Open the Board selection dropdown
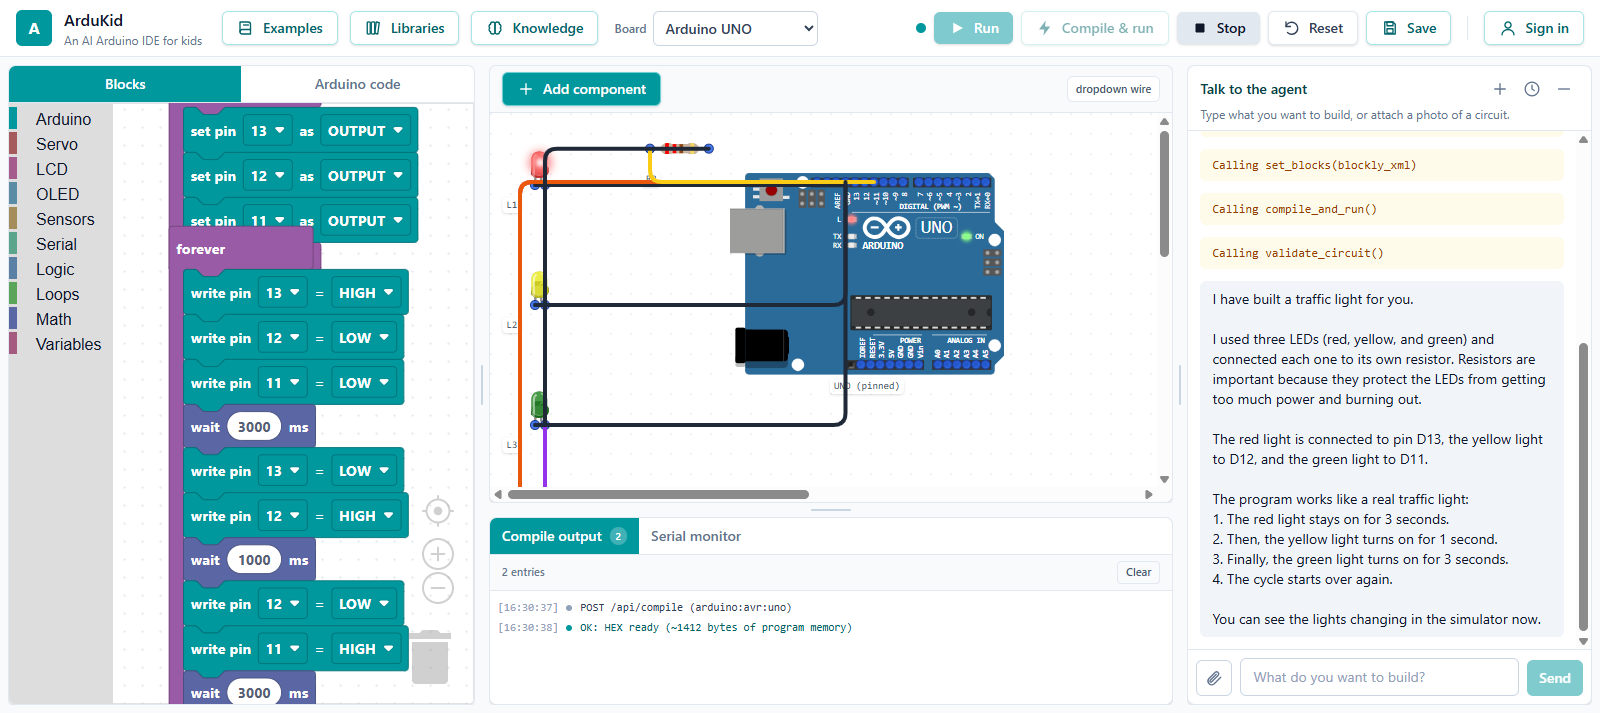The image size is (1600, 713). 735,29
